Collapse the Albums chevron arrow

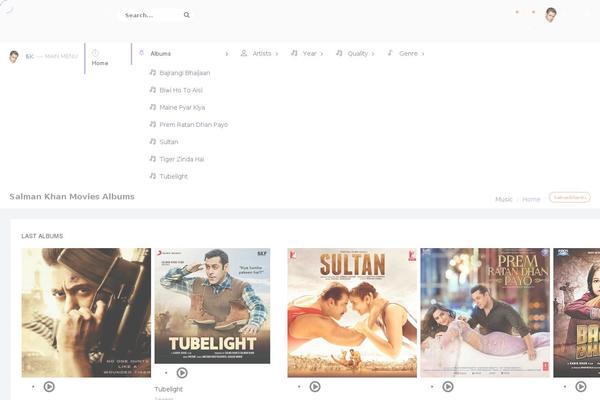point(227,54)
